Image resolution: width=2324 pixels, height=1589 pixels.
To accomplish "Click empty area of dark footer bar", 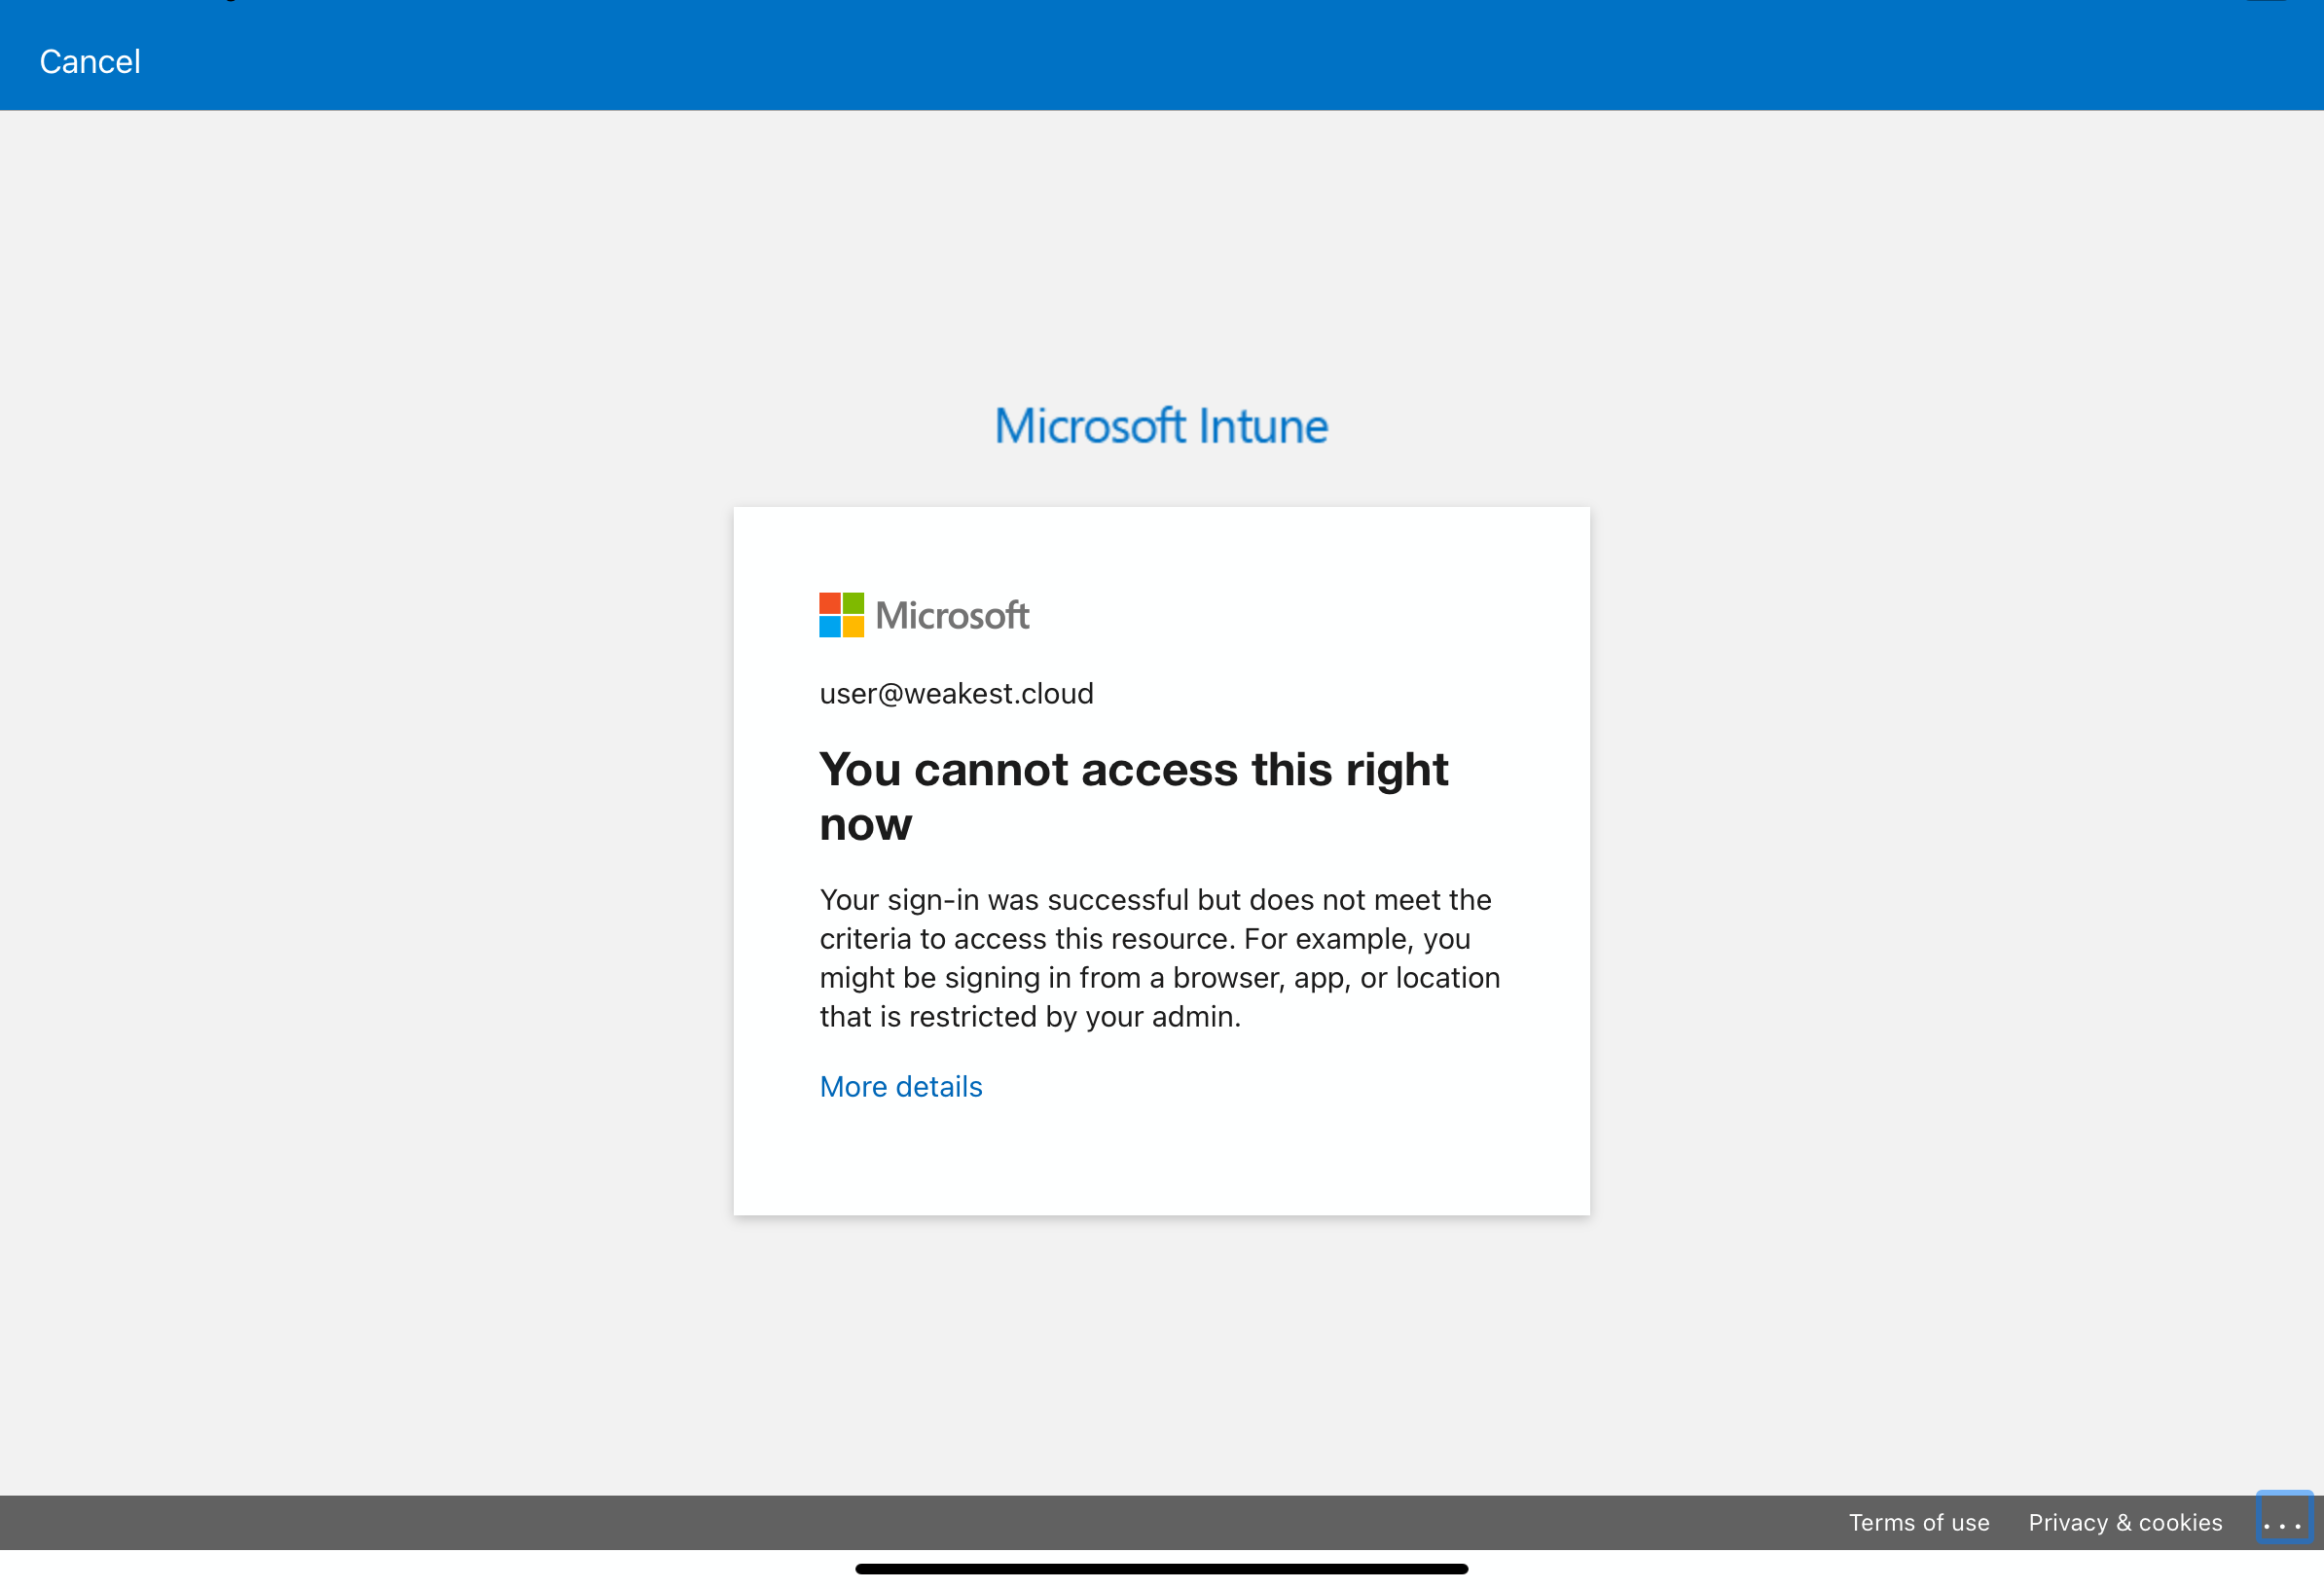I will pyautogui.click(x=900, y=1523).
